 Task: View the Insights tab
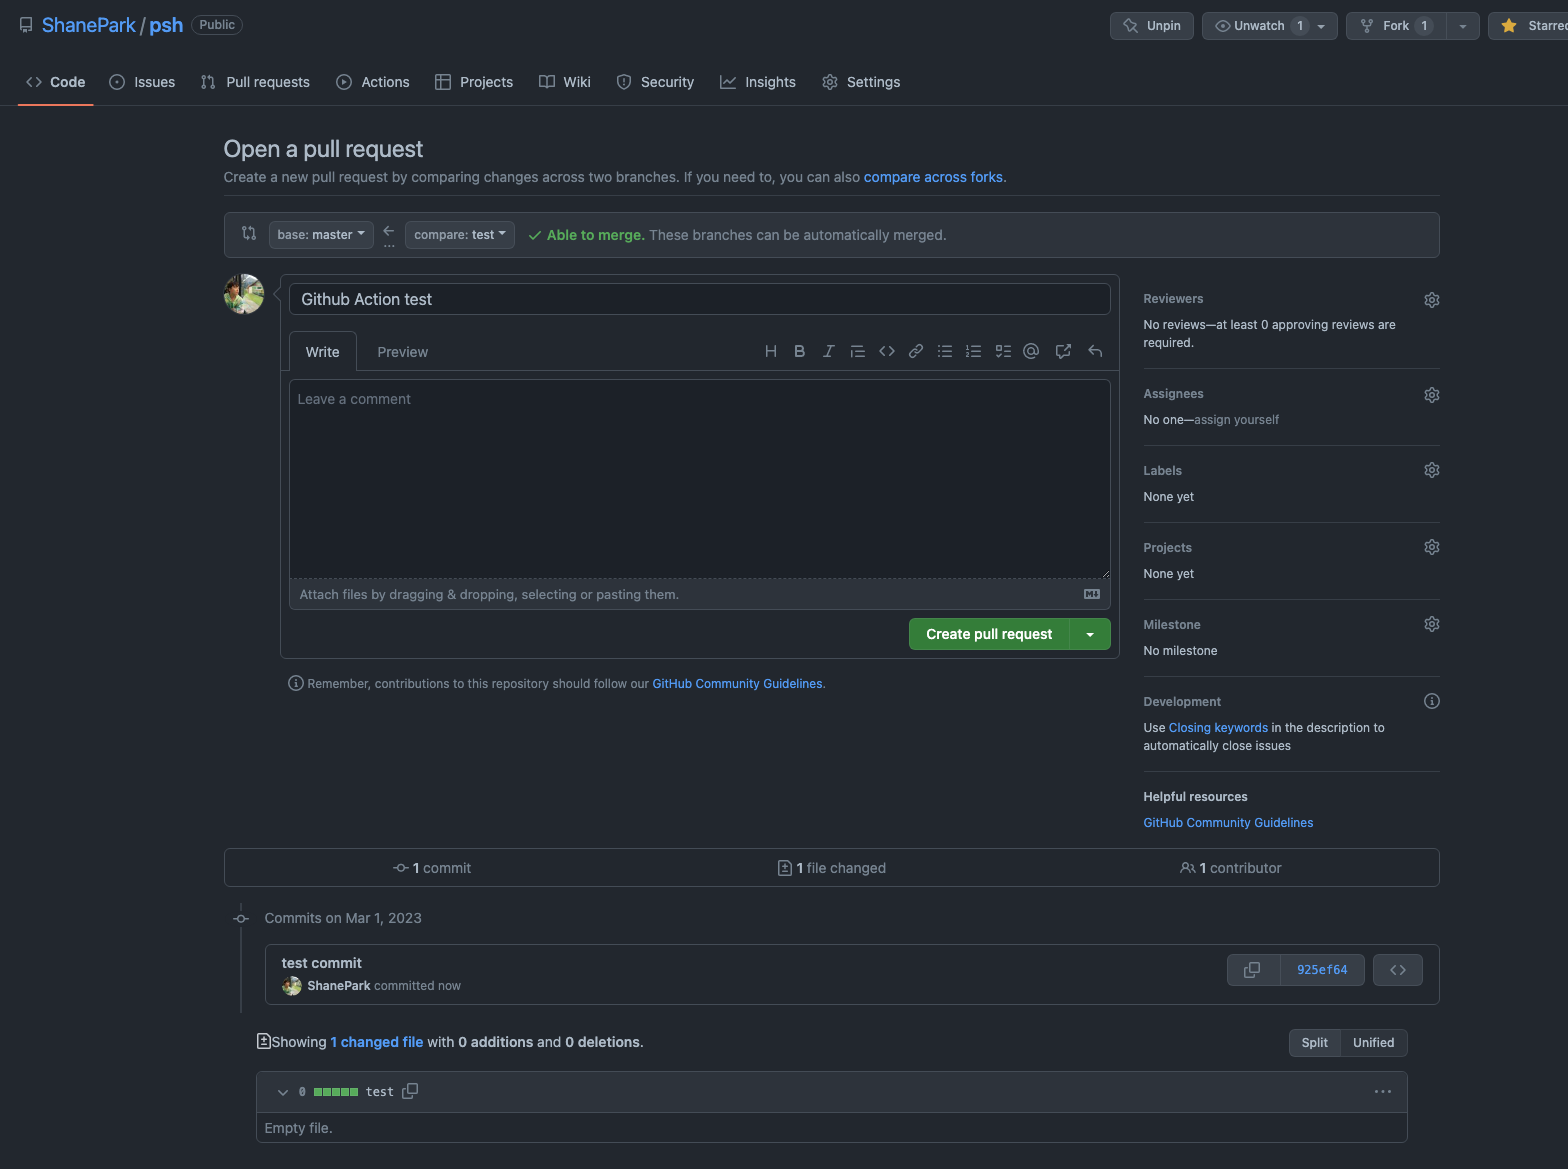(758, 82)
